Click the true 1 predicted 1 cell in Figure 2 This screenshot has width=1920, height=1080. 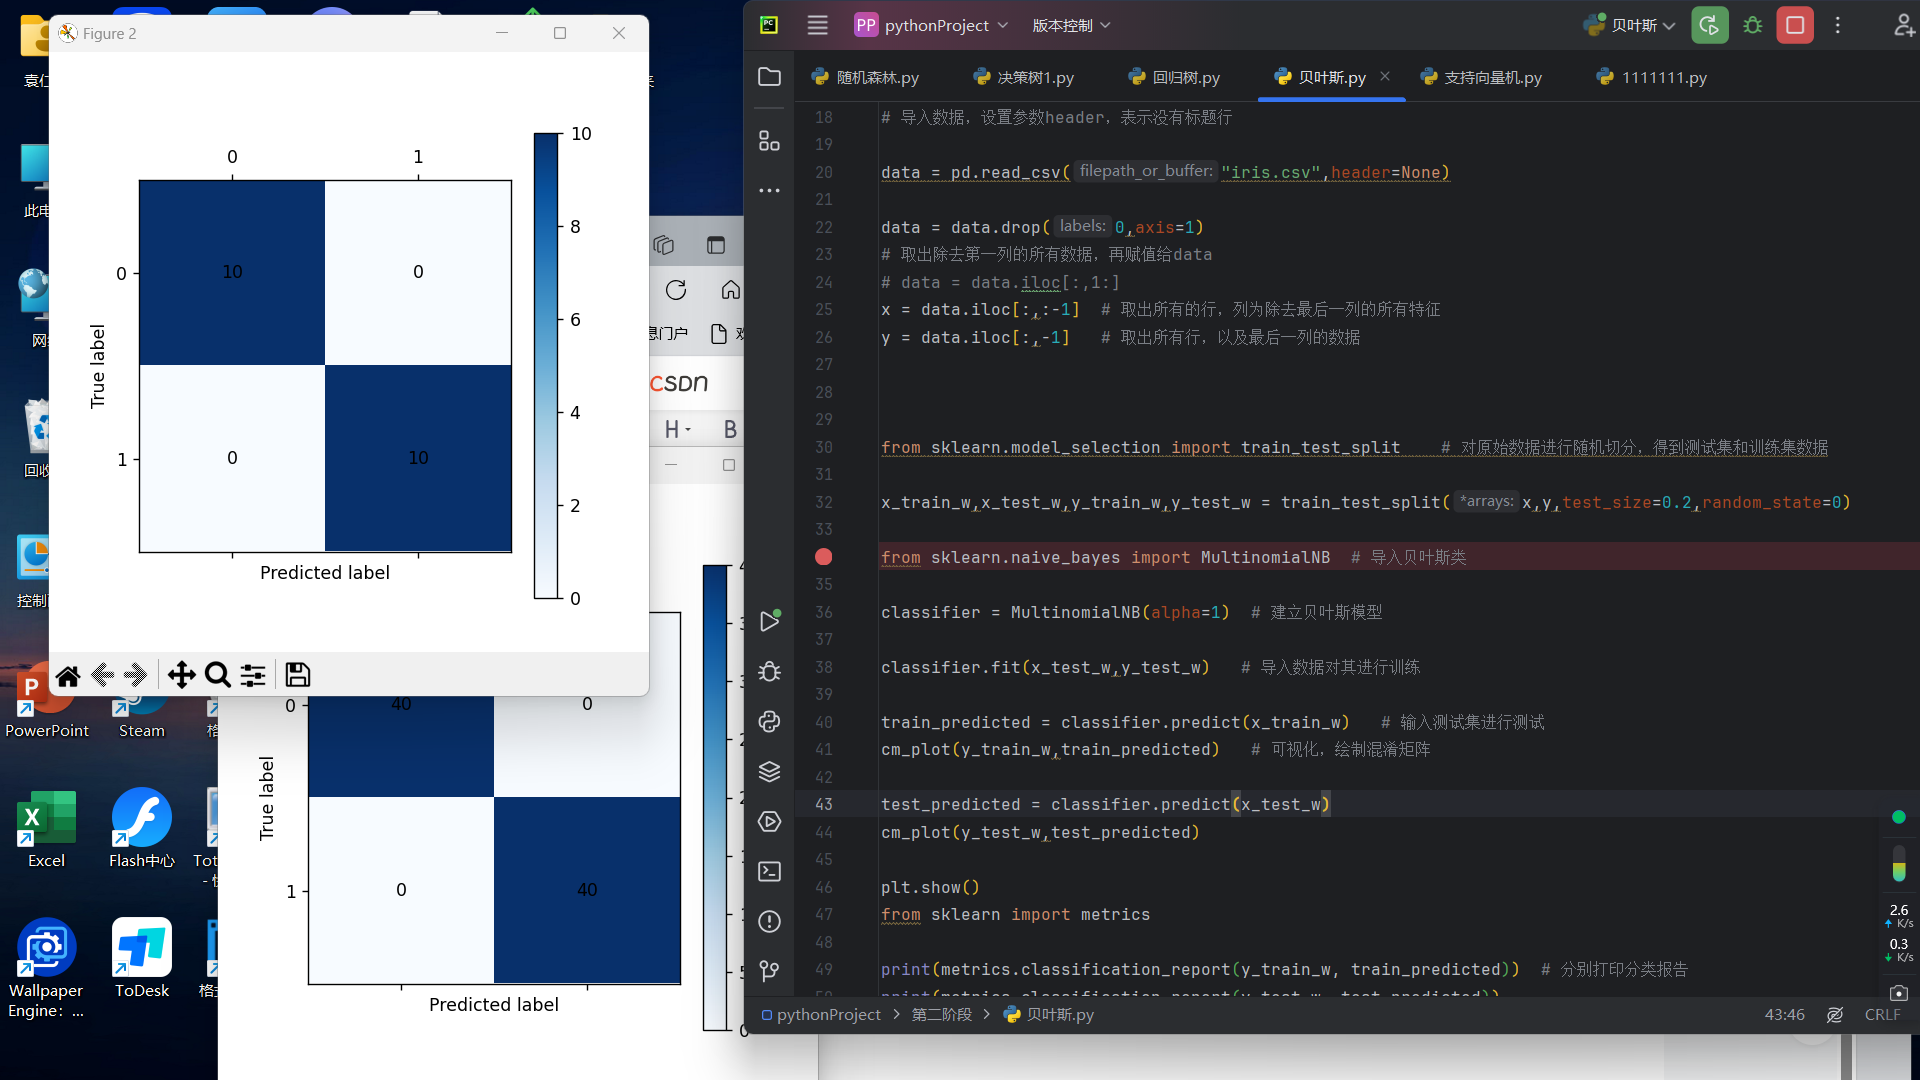(x=418, y=458)
